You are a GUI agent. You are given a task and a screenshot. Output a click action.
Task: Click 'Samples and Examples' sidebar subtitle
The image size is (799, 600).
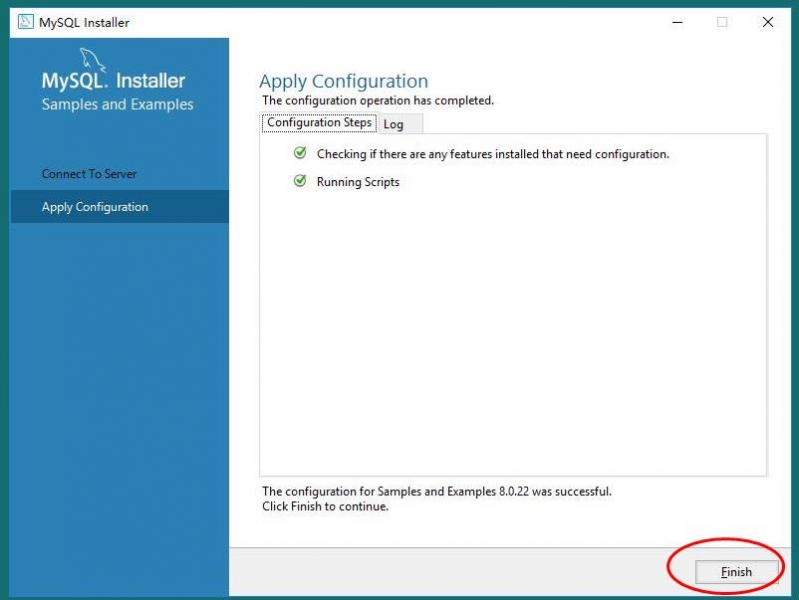click(x=117, y=105)
